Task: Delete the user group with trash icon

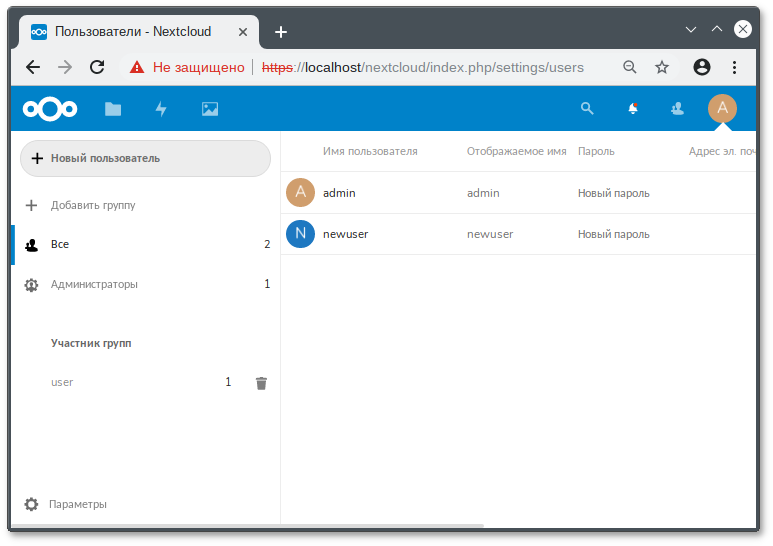Action: click(261, 383)
